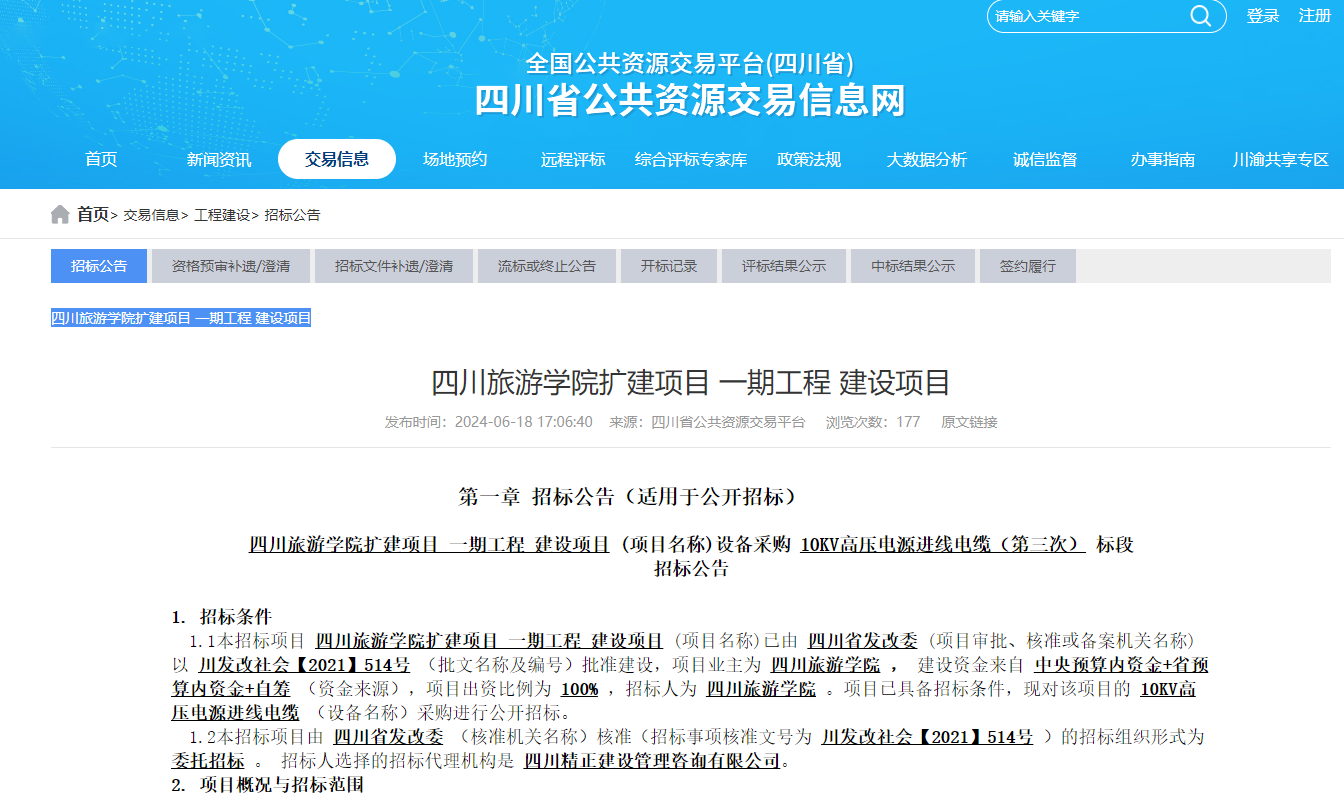The image size is (1344, 803).
Task: Click 来源：四川省公共资源交易平台 text
Action: (707, 422)
